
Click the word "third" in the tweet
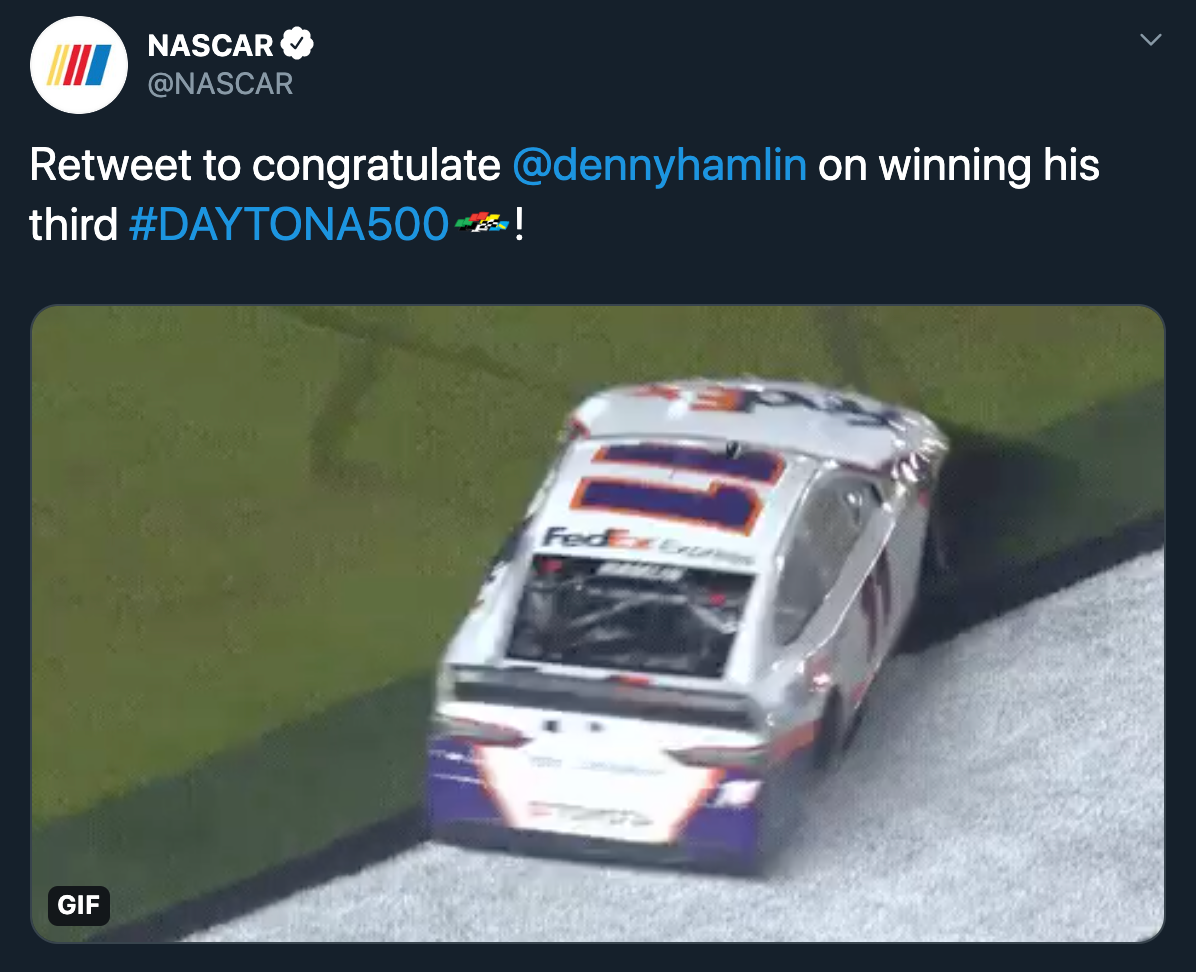pos(74,225)
